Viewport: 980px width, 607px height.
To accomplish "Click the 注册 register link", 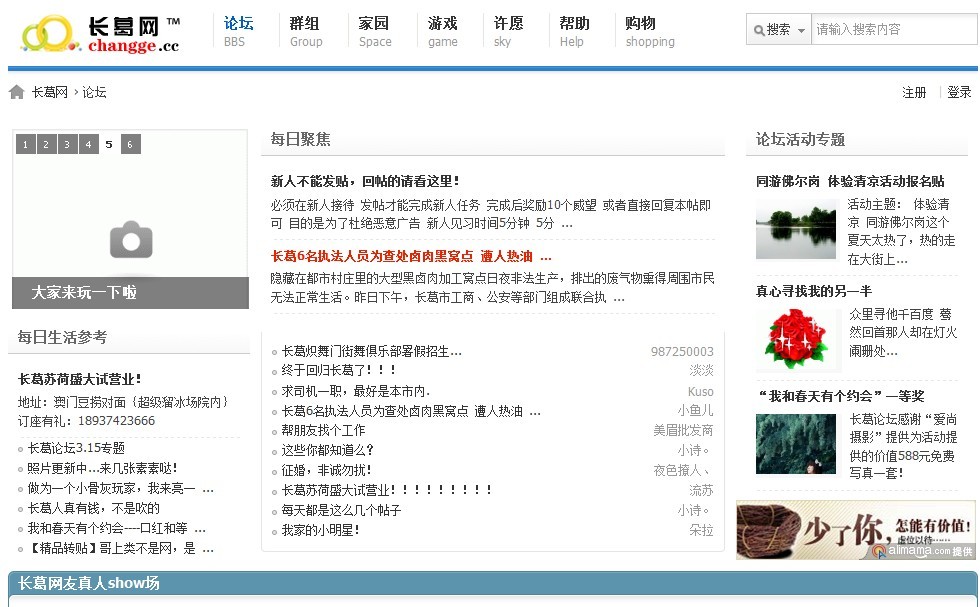I will click(x=914, y=93).
